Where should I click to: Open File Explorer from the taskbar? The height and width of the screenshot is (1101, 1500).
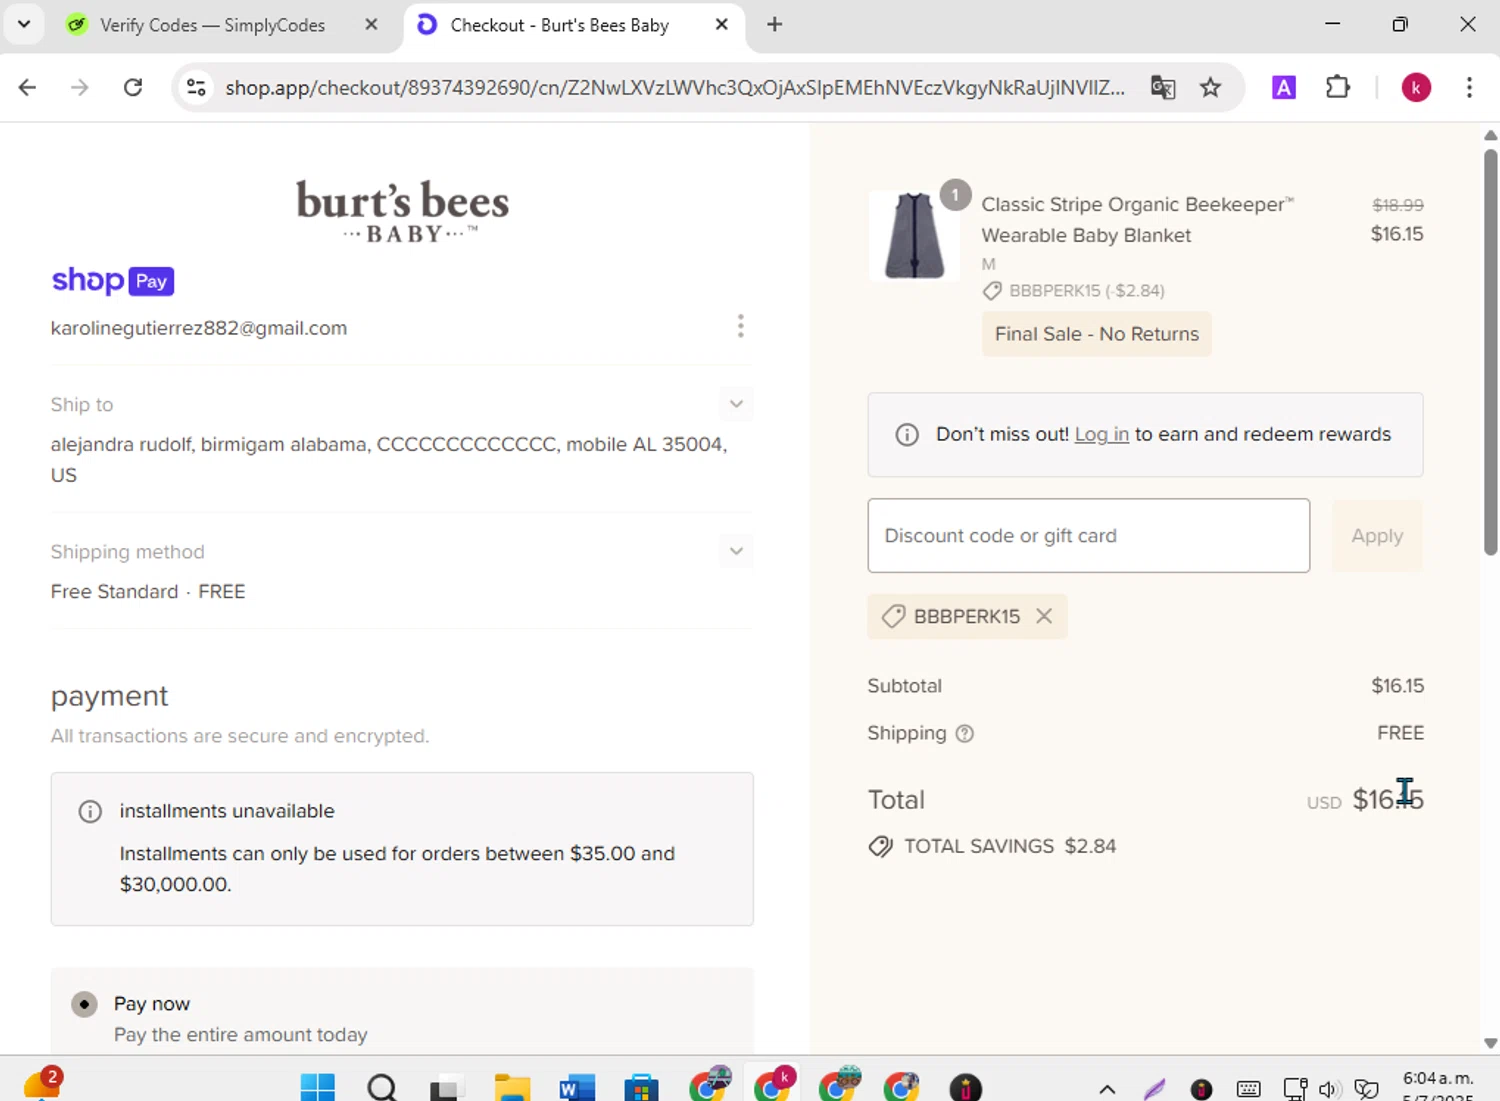pos(512,1087)
